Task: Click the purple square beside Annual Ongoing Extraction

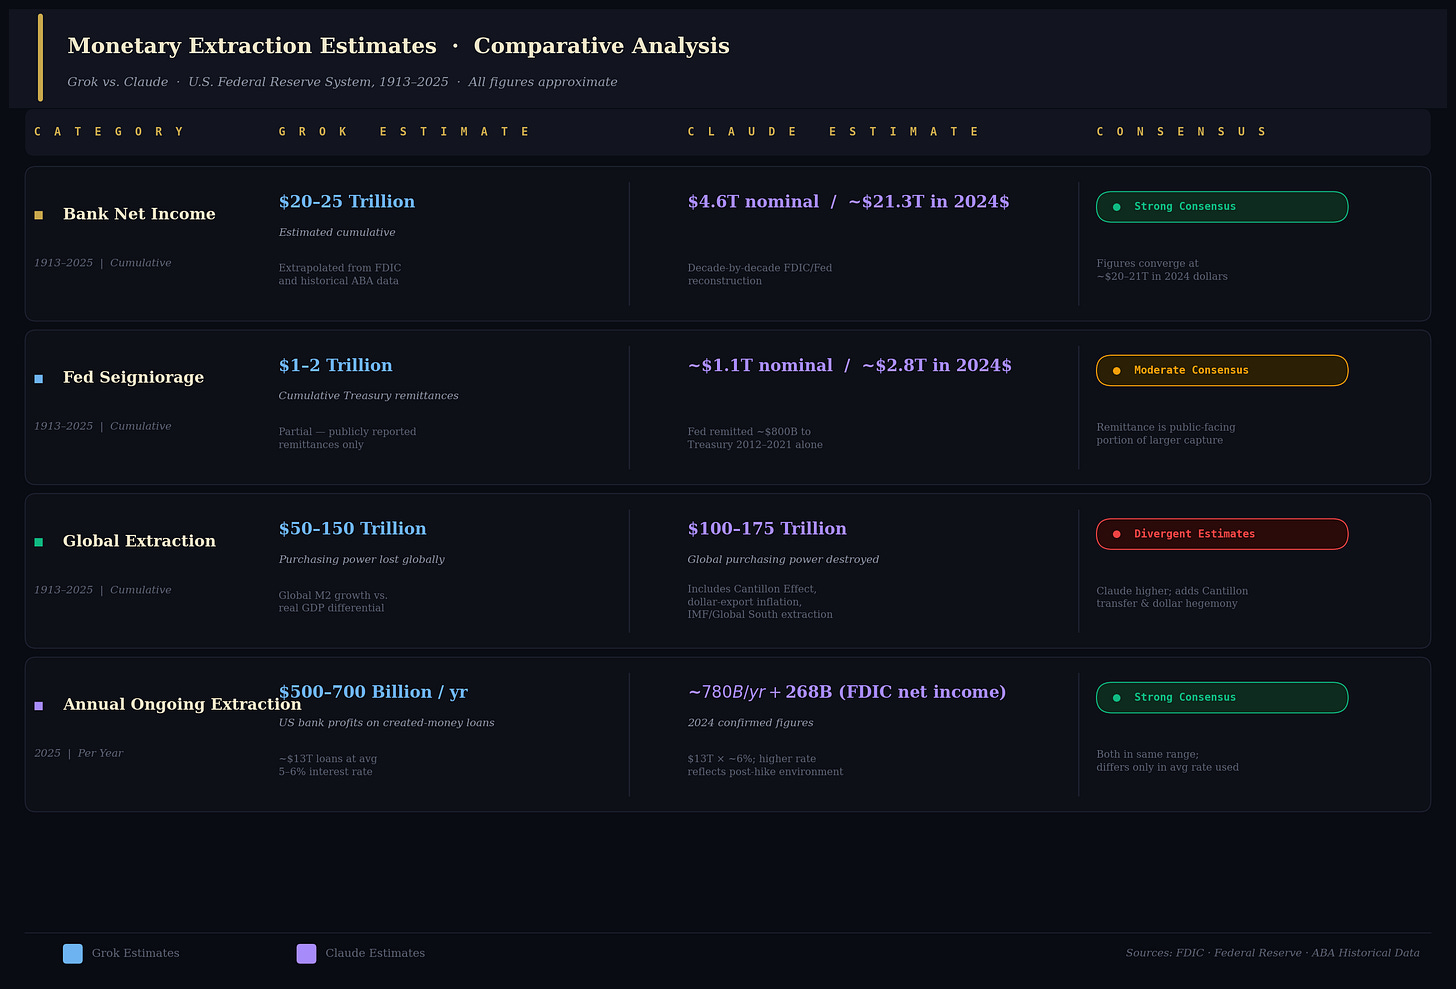Action: point(39,706)
